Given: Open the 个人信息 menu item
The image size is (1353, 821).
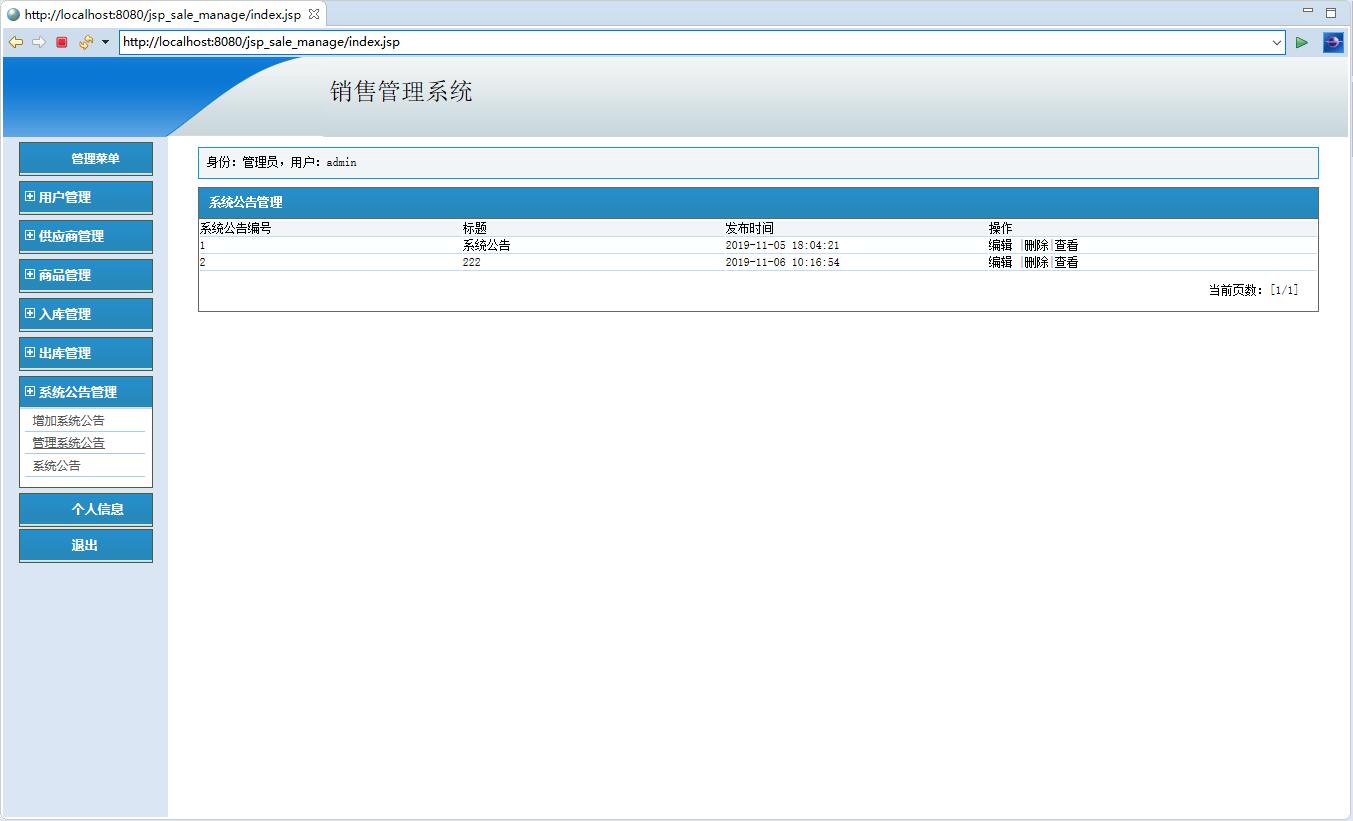Looking at the screenshot, I should click(x=85, y=509).
